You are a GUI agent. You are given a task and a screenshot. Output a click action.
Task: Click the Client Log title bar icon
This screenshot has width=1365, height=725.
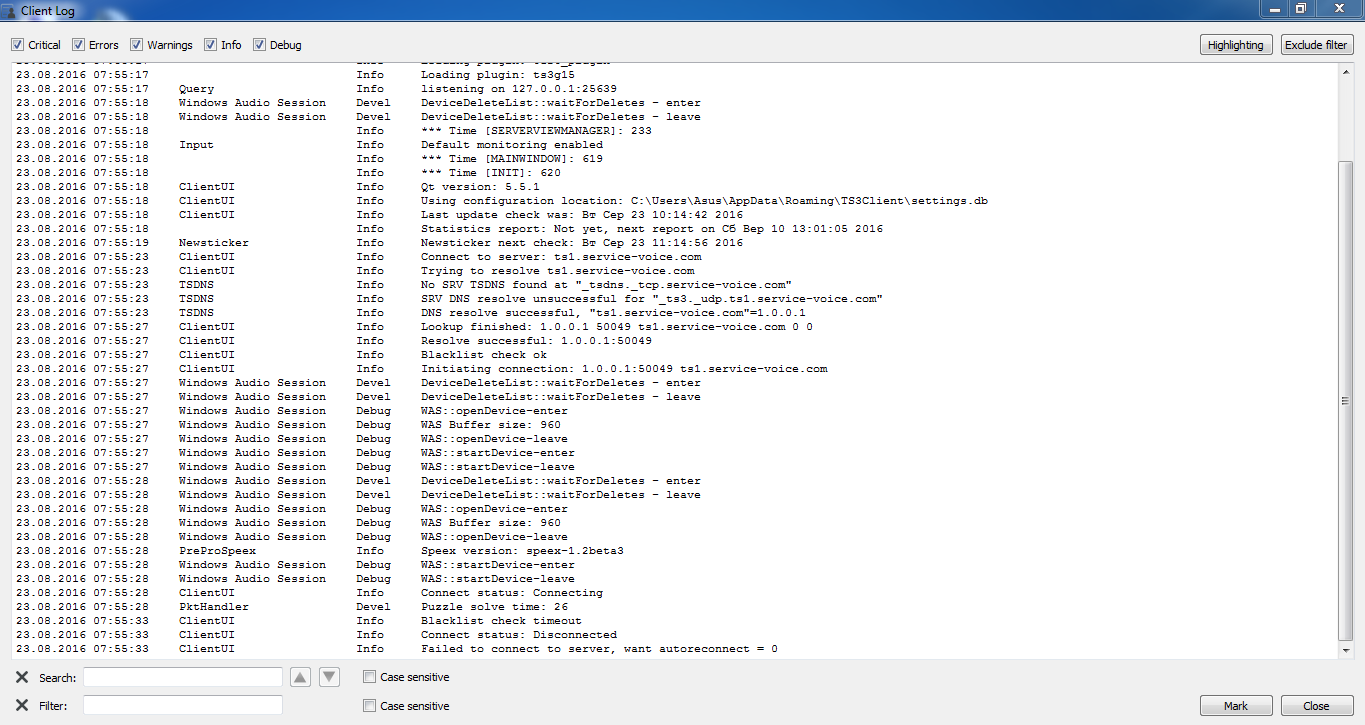(9, 10)
